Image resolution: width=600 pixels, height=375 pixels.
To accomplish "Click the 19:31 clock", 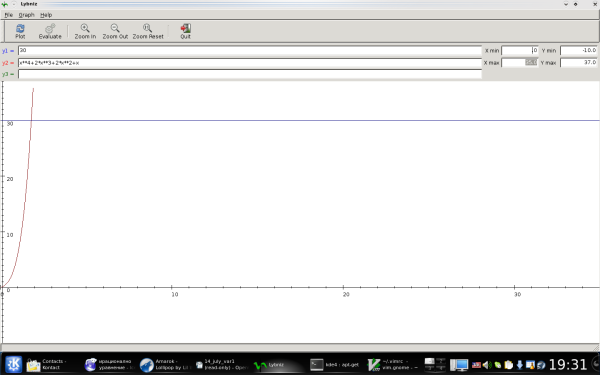I will click(x=568, y=364).
